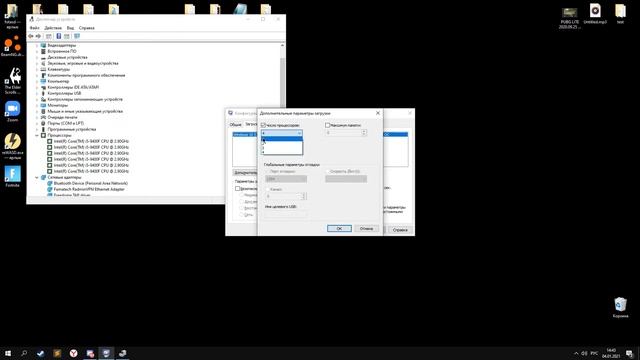Collapse the Процессоры tree node
Image resolution: width=640 pixels, height=360 pixels.
[37, 135]
